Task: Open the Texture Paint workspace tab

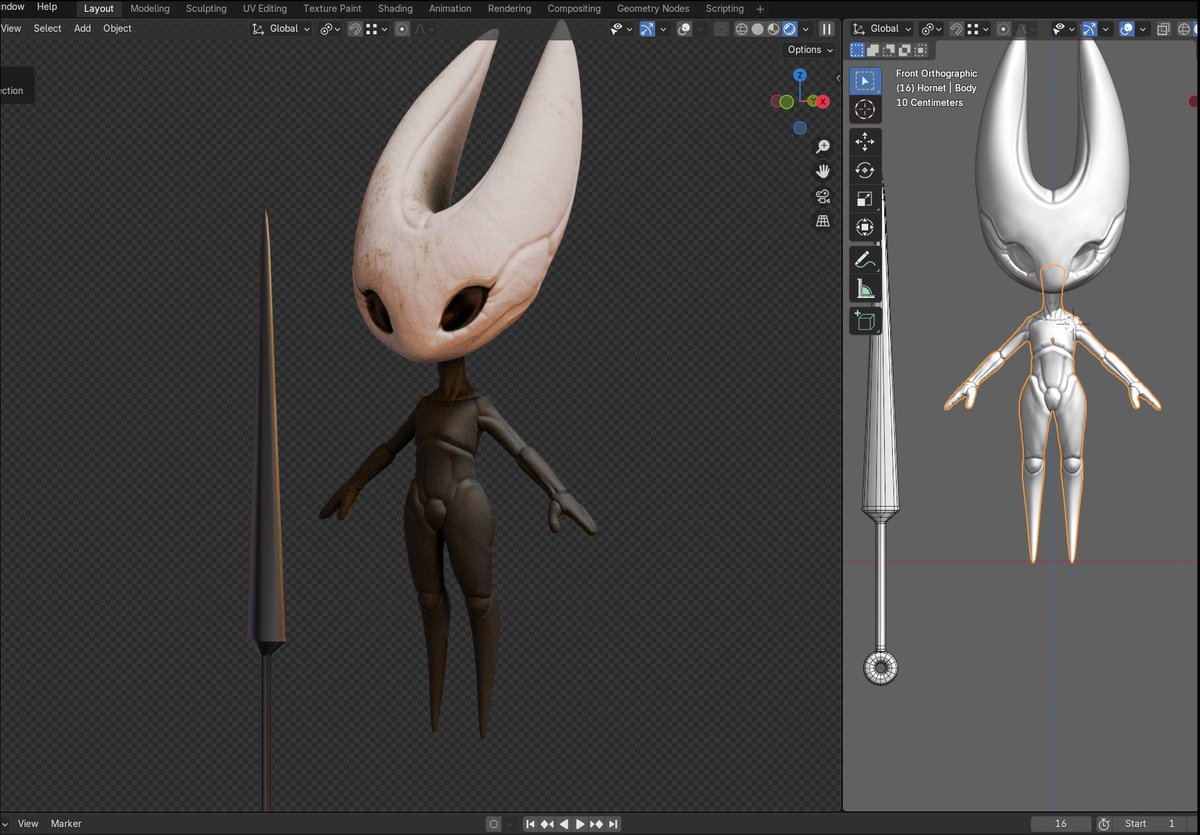Action: 332,9
